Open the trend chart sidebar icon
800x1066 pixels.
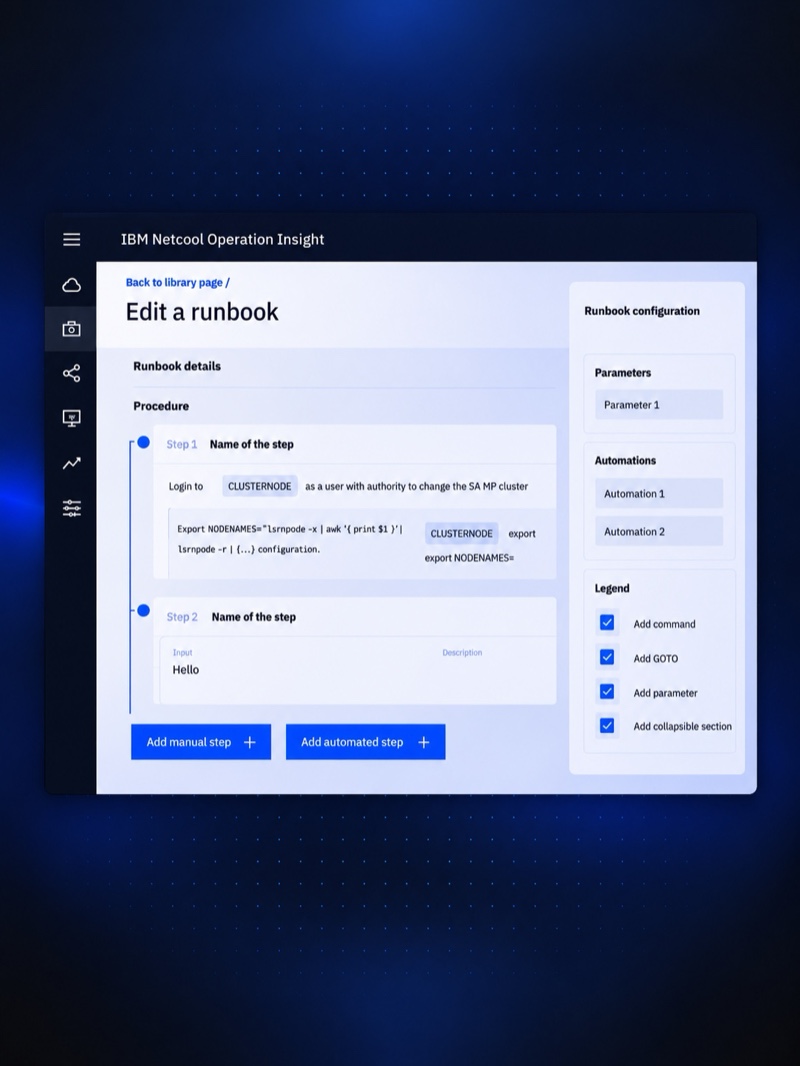(x=71, y=463)
